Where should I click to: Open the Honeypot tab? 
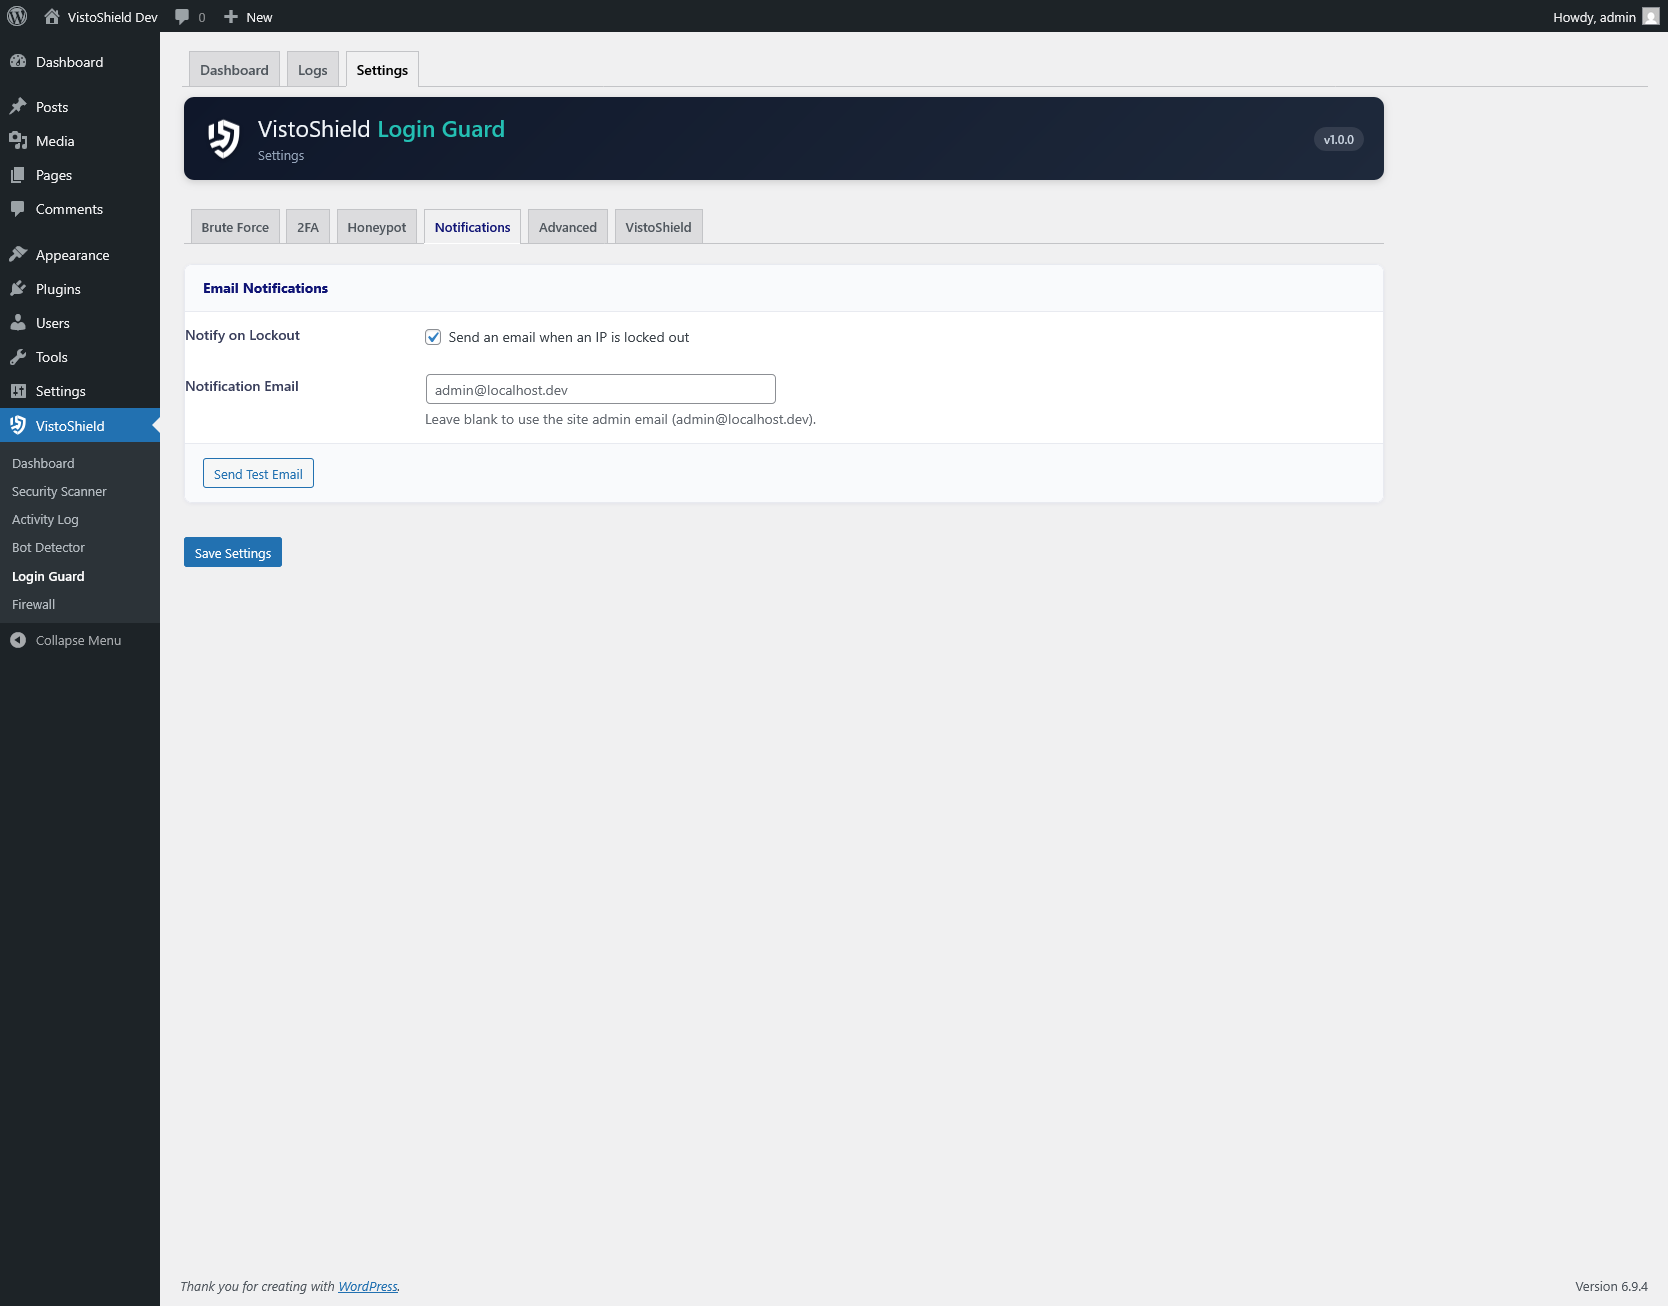[376, 226]
